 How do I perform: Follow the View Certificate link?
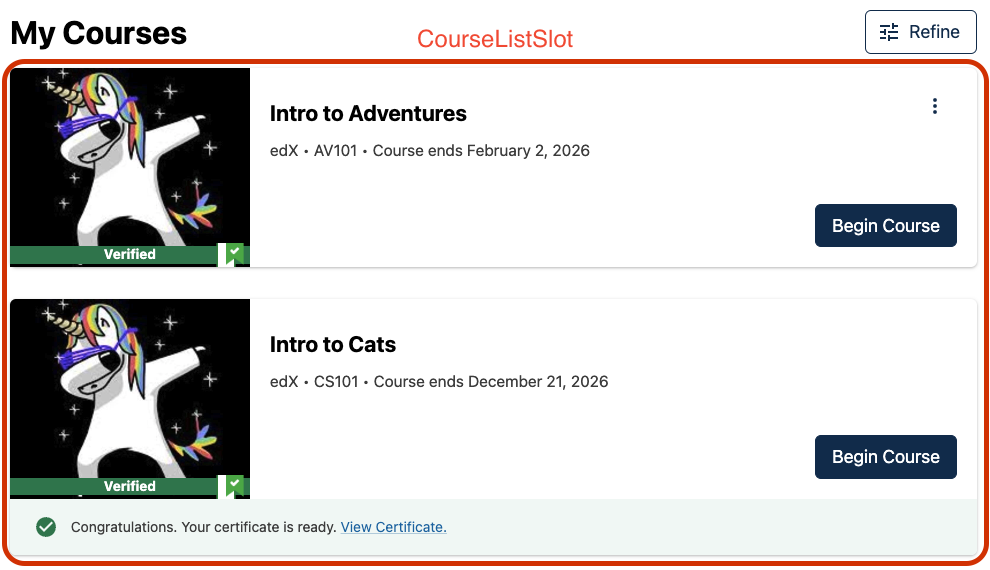tap(393, 527)
